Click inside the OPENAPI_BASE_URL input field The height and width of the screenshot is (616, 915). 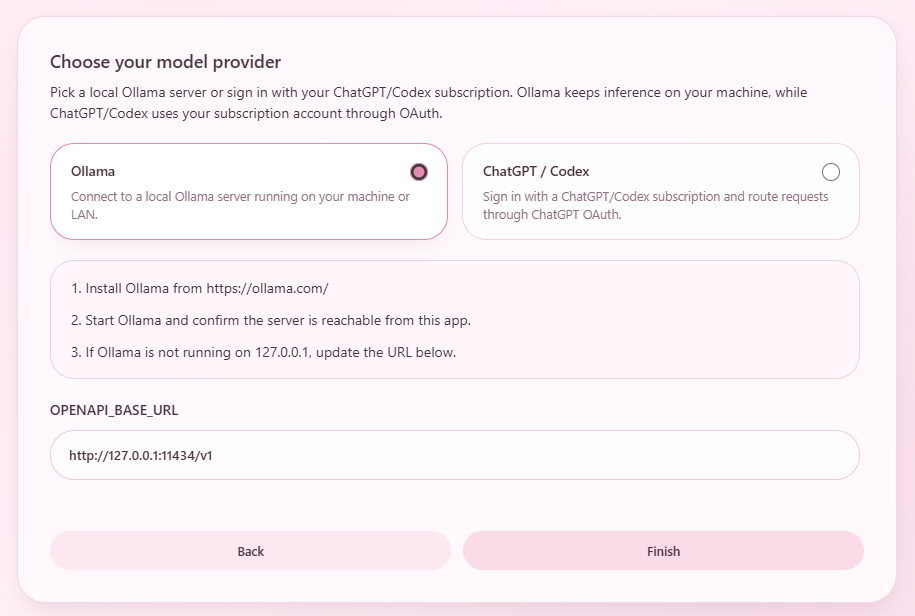coord(455,454)
